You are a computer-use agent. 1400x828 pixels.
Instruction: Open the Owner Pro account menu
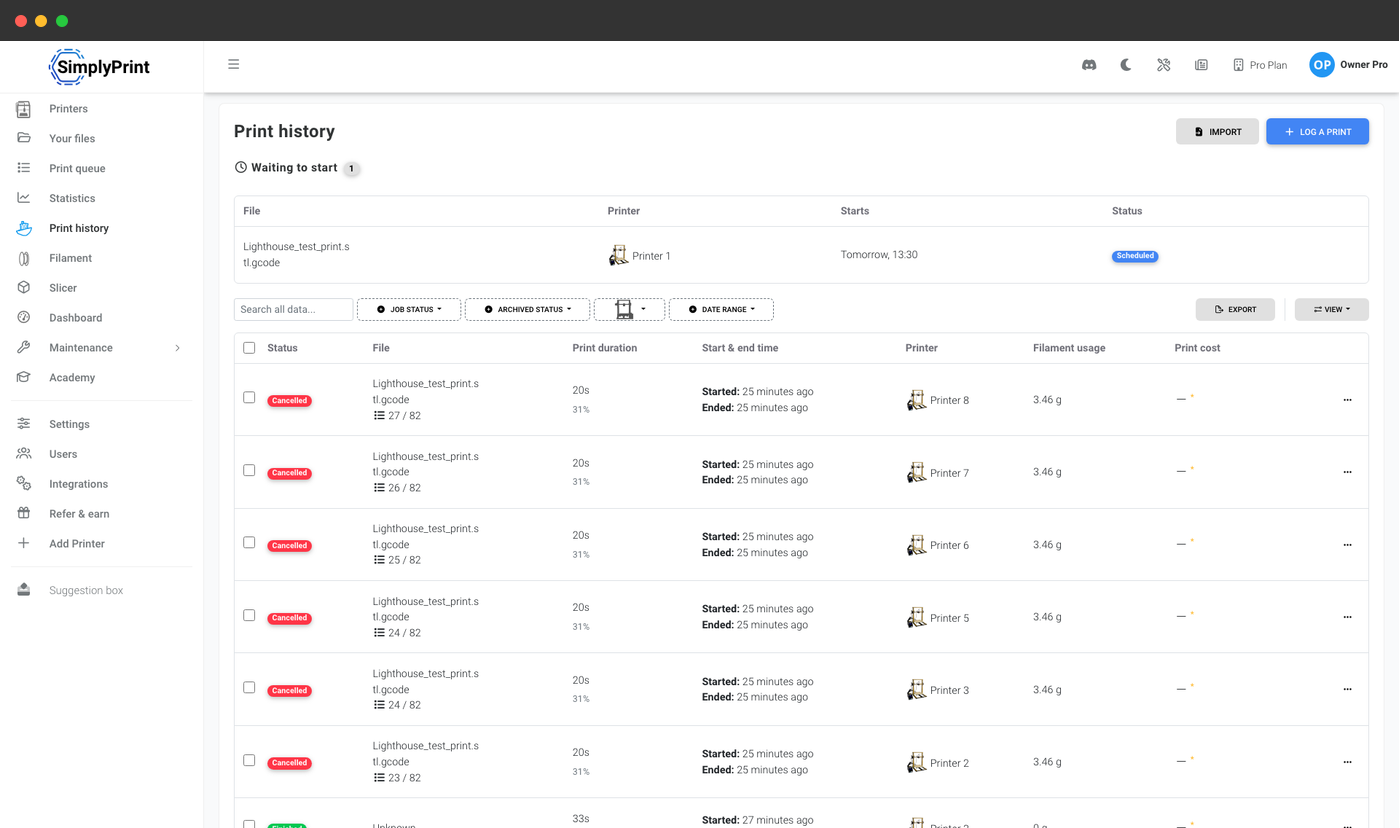(1348, 65)
